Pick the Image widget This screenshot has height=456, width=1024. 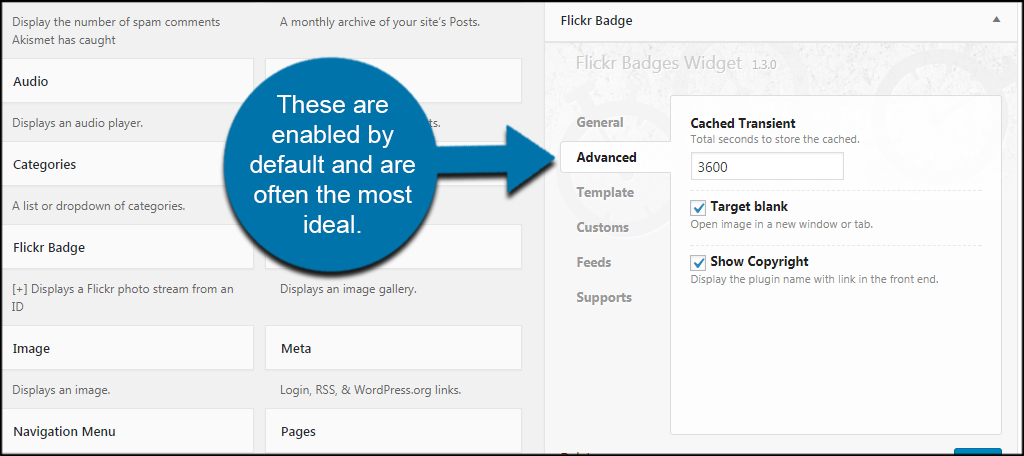(128, 349)
